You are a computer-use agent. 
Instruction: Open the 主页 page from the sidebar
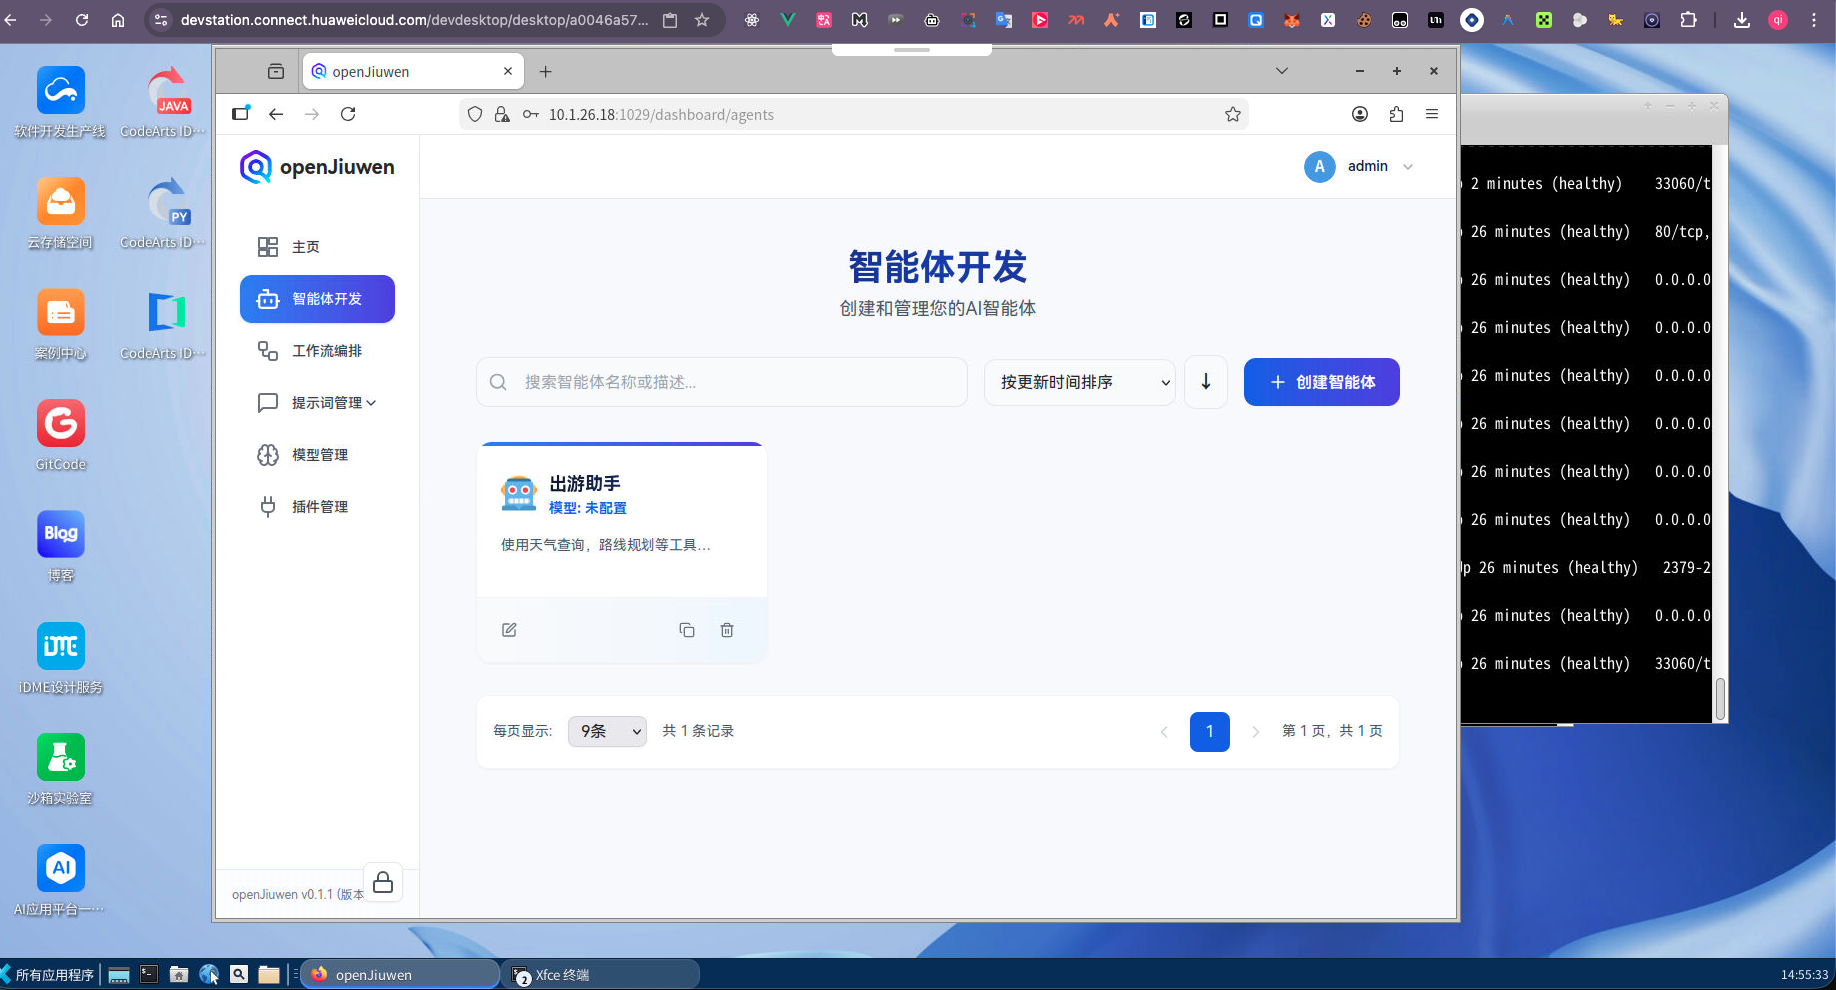point(305,246)
